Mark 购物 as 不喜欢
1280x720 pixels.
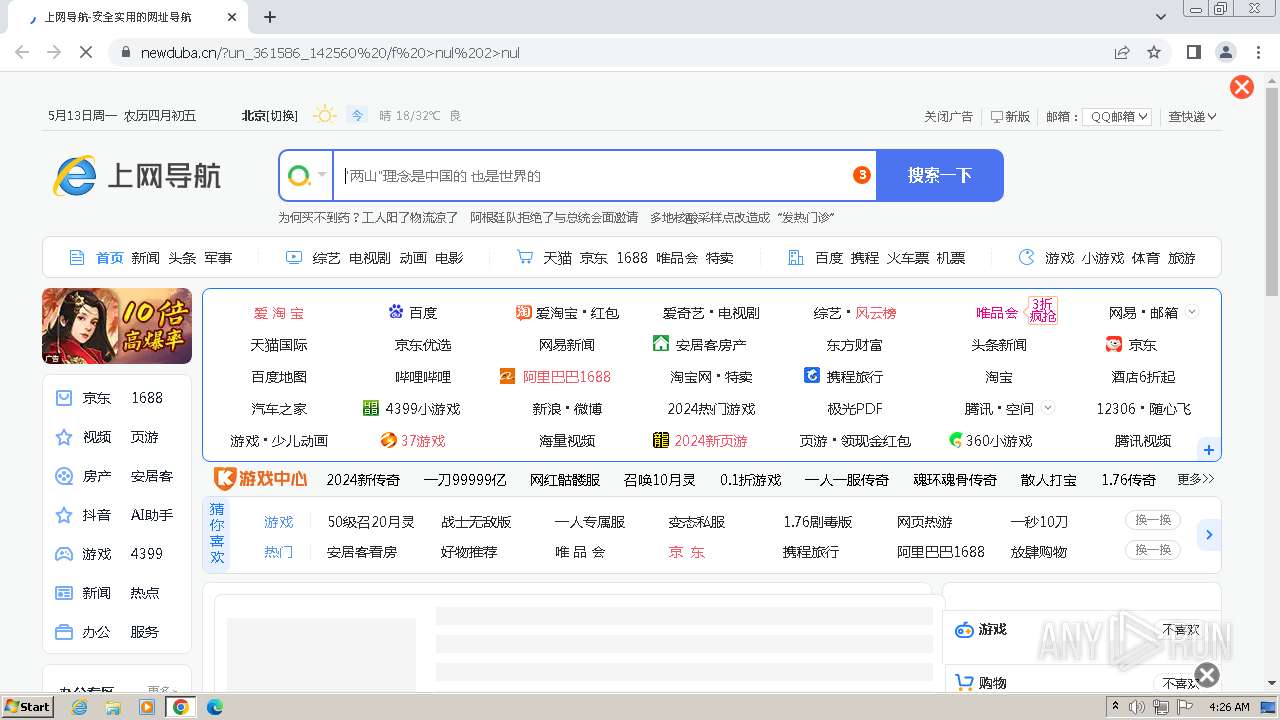point(1180,683)
